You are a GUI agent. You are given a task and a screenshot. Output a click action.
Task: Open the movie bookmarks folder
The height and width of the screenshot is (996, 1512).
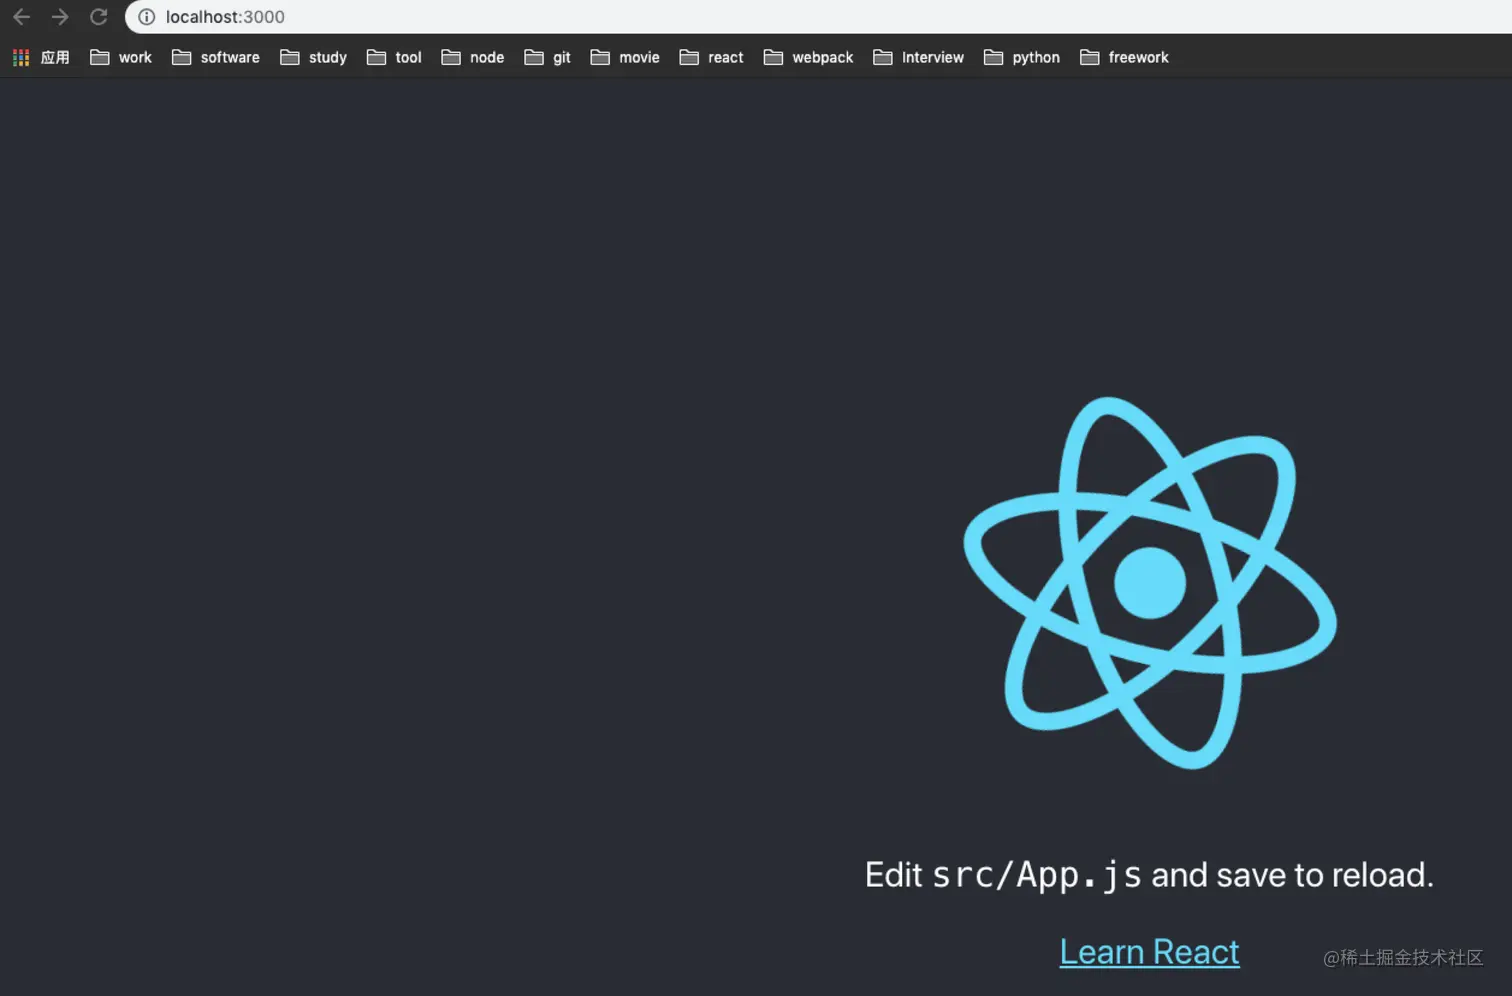[625, 58]
